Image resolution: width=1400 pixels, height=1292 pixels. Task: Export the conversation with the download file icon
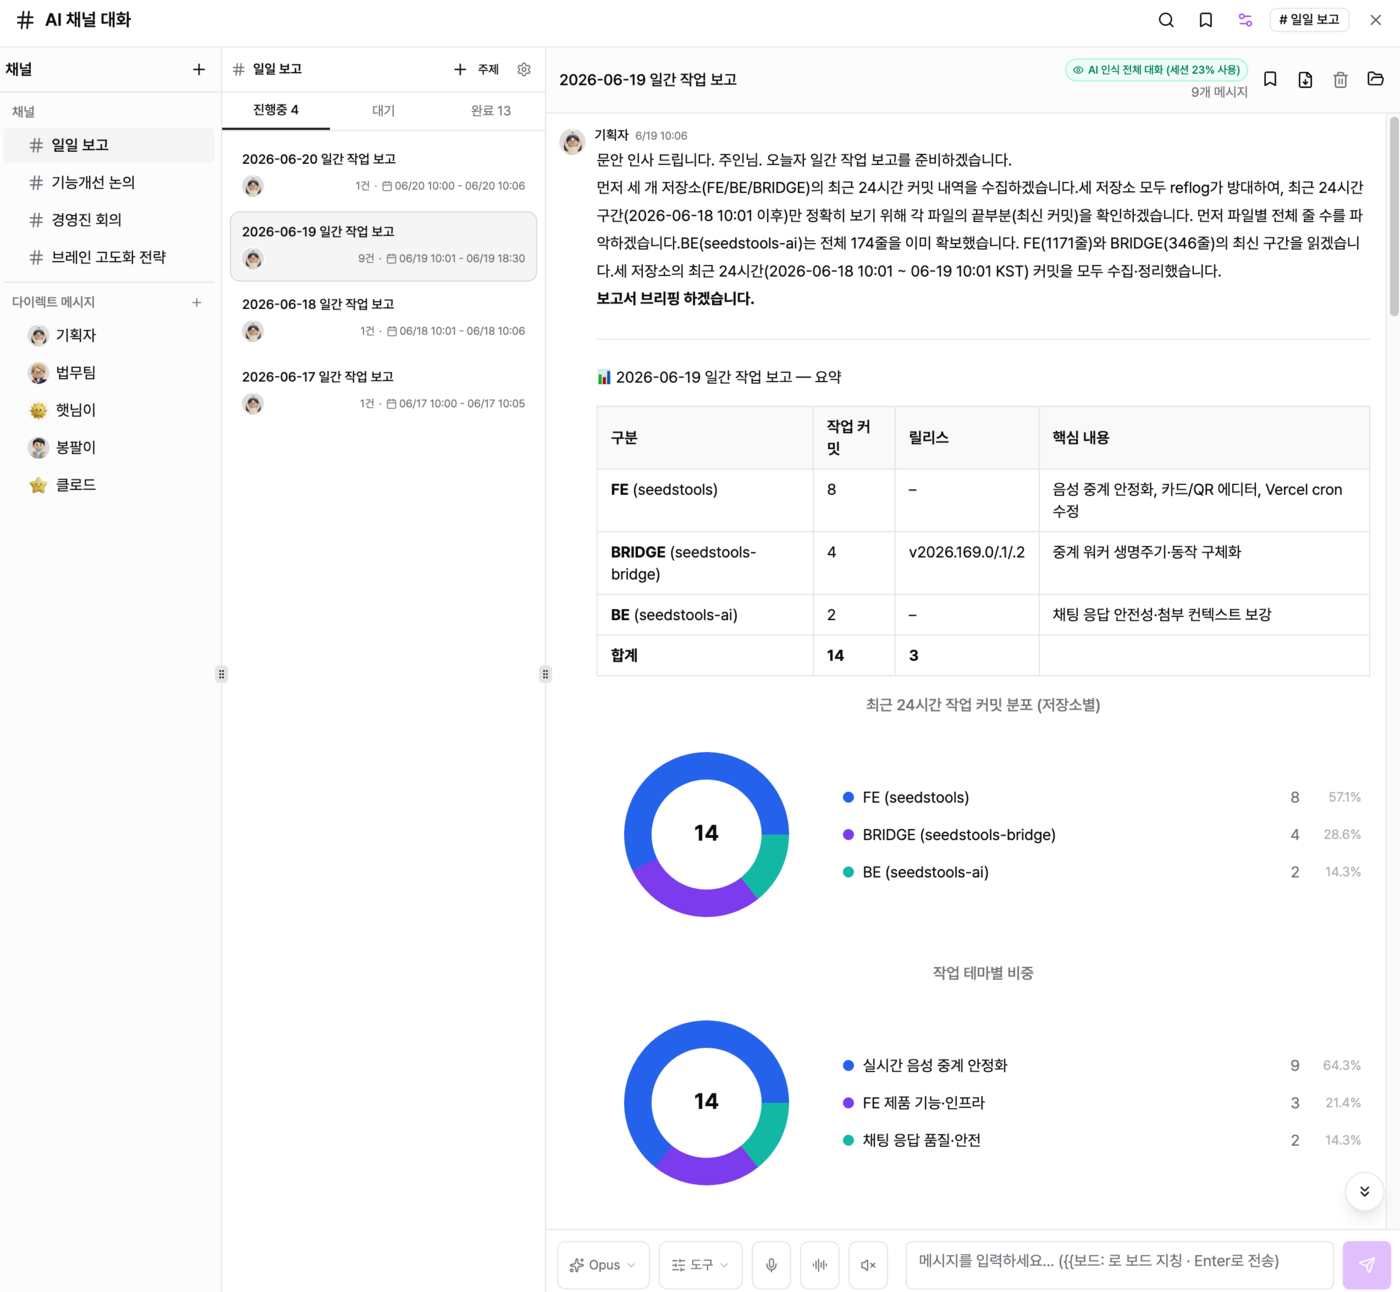pyautogui.click(x=1305, y=79)
